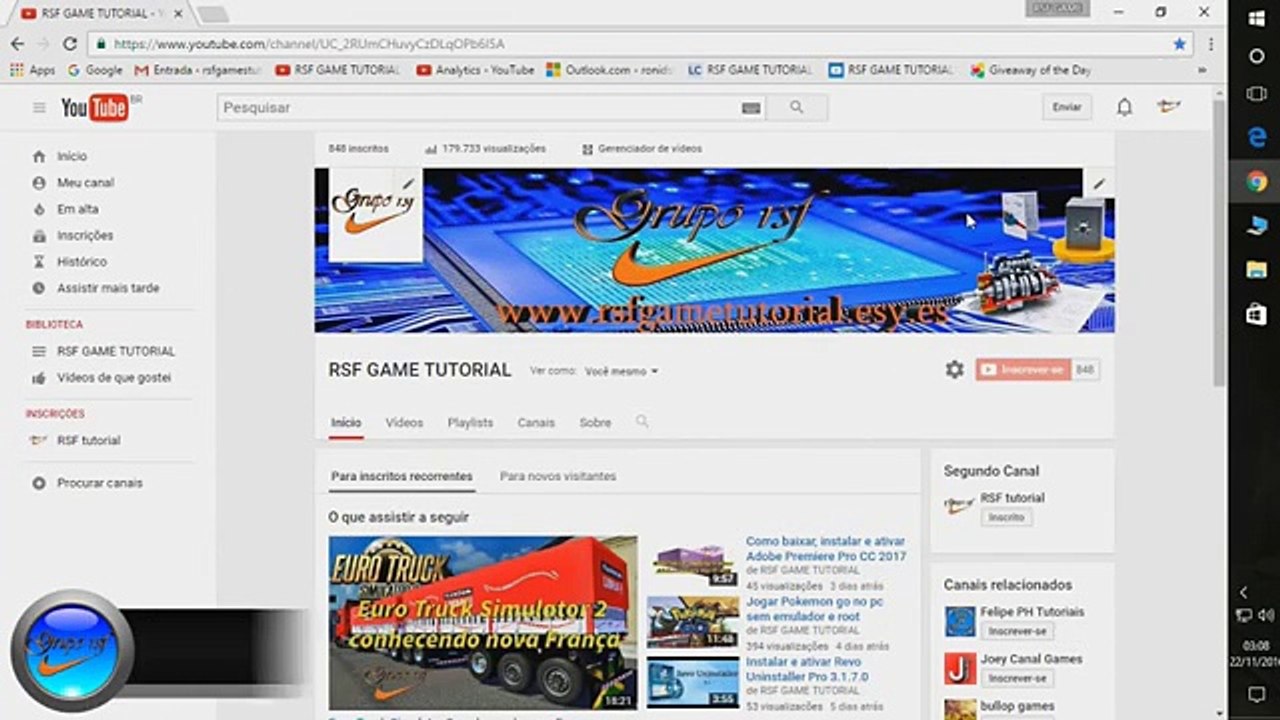
Task: Go back in Chrome
Action: [17, 44]
